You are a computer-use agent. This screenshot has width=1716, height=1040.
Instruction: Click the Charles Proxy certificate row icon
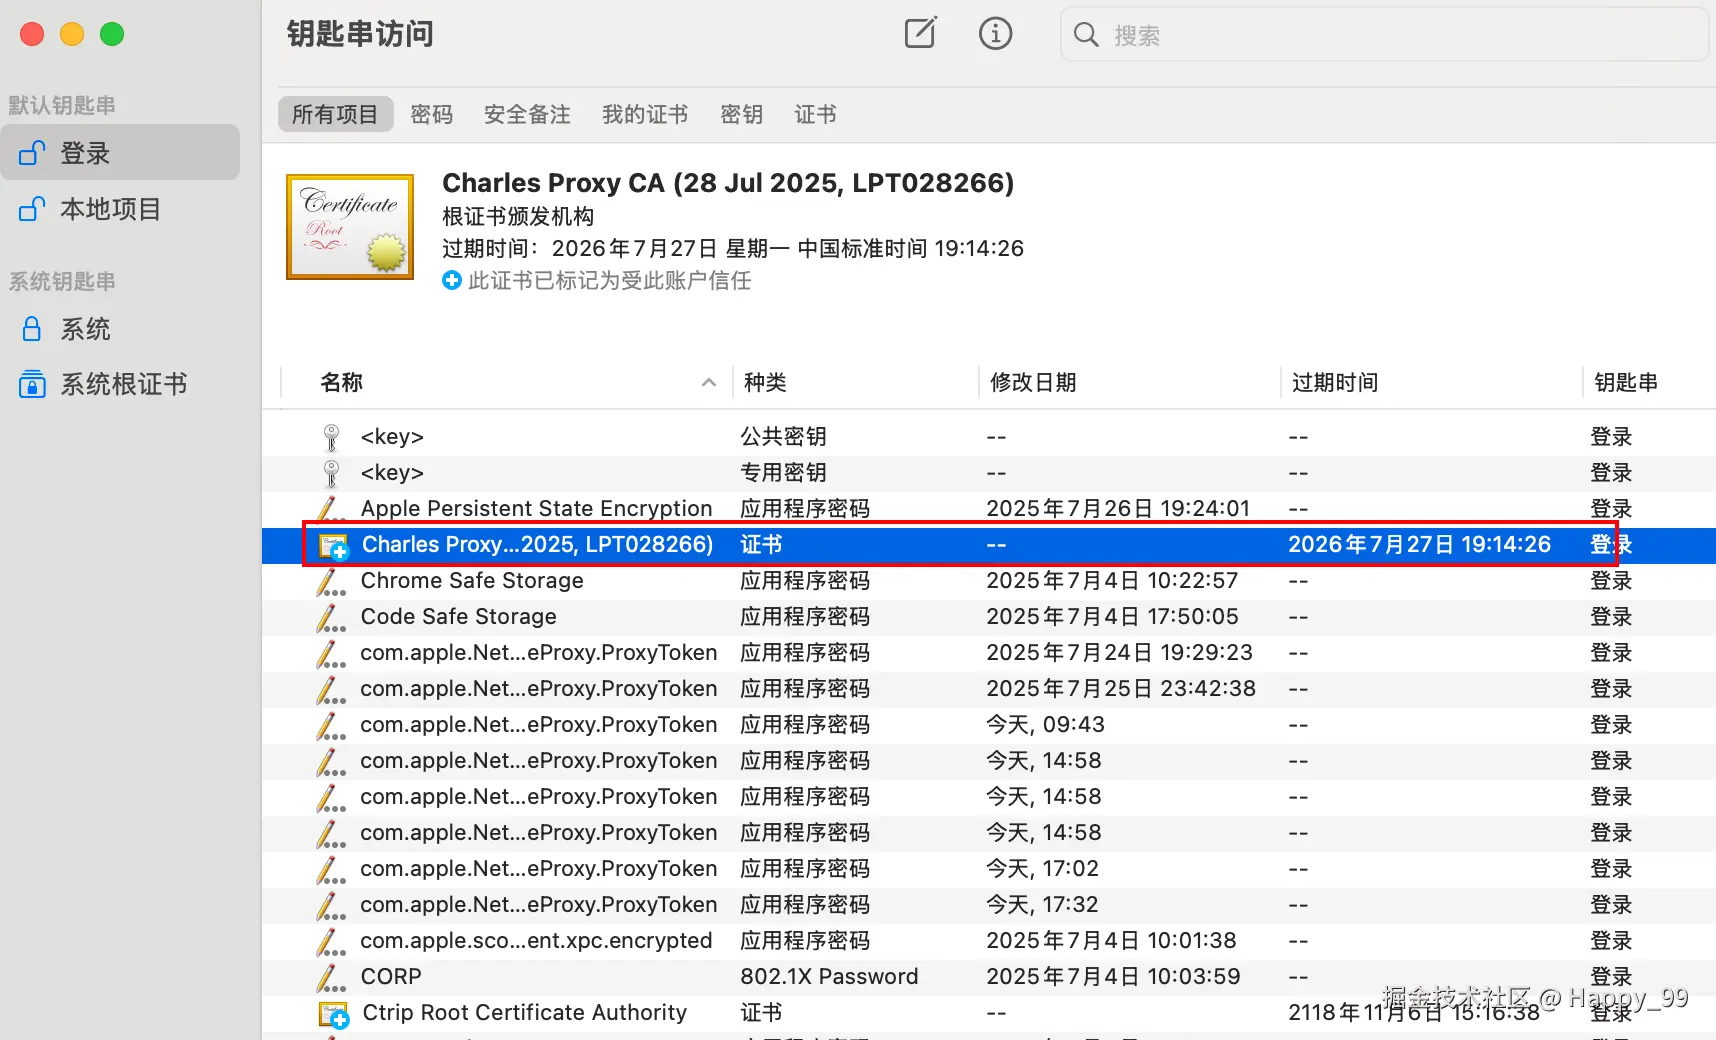coord(333,545)
